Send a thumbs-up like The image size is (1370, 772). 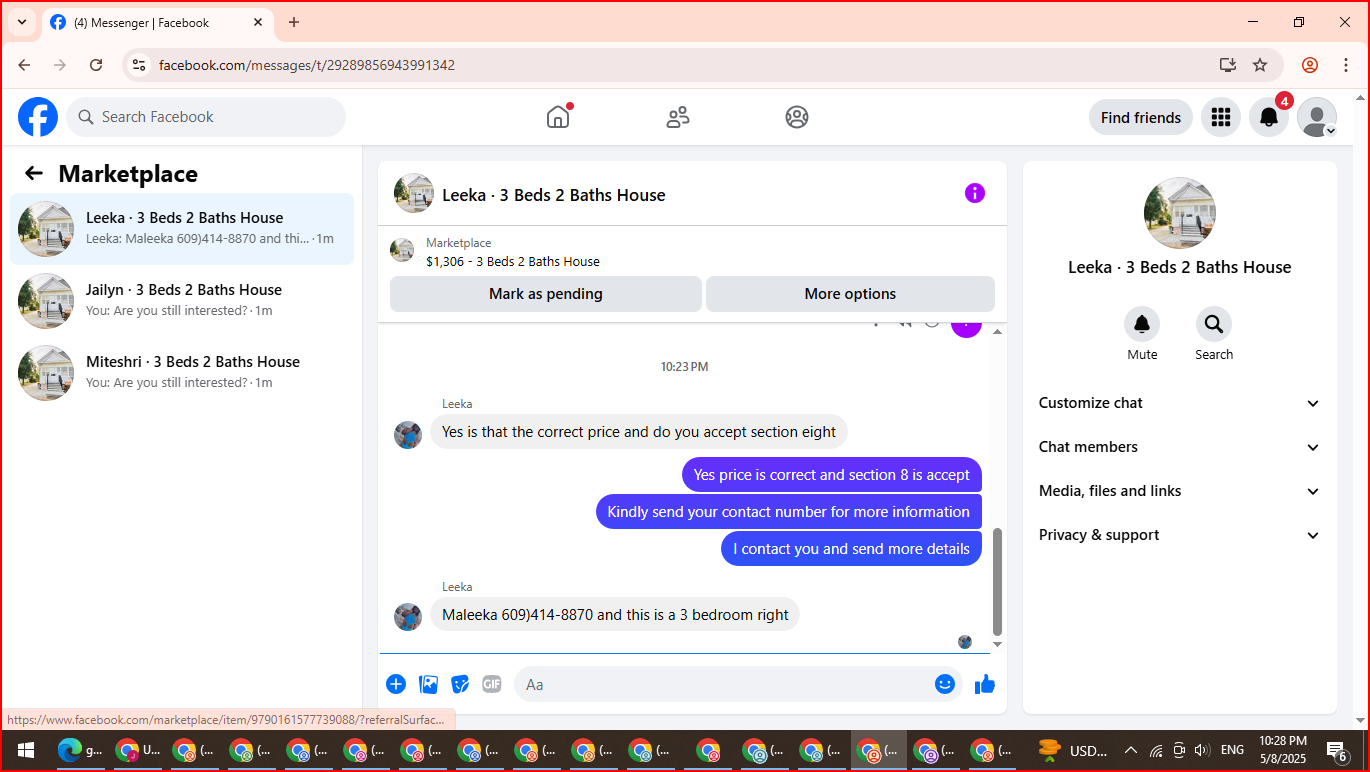(985, 684)
